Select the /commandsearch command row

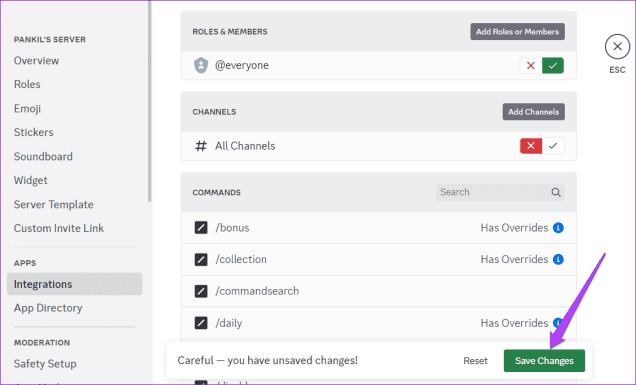pos(378,291)
